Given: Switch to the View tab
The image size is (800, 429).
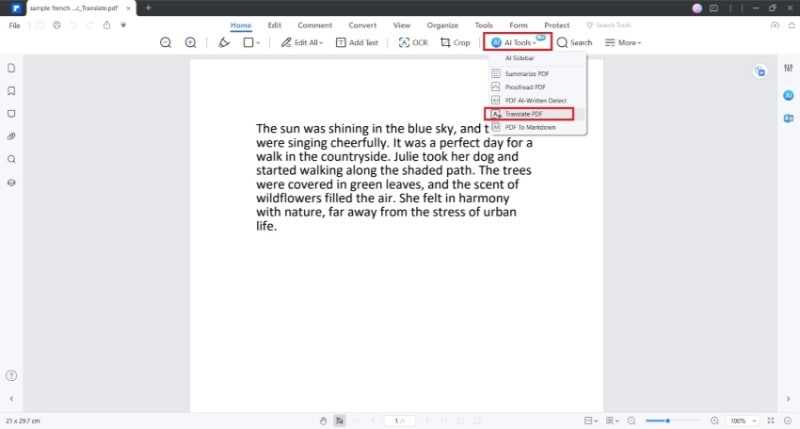Looking at the screenshot, I should pyautogui.click(x=402, y=25).
